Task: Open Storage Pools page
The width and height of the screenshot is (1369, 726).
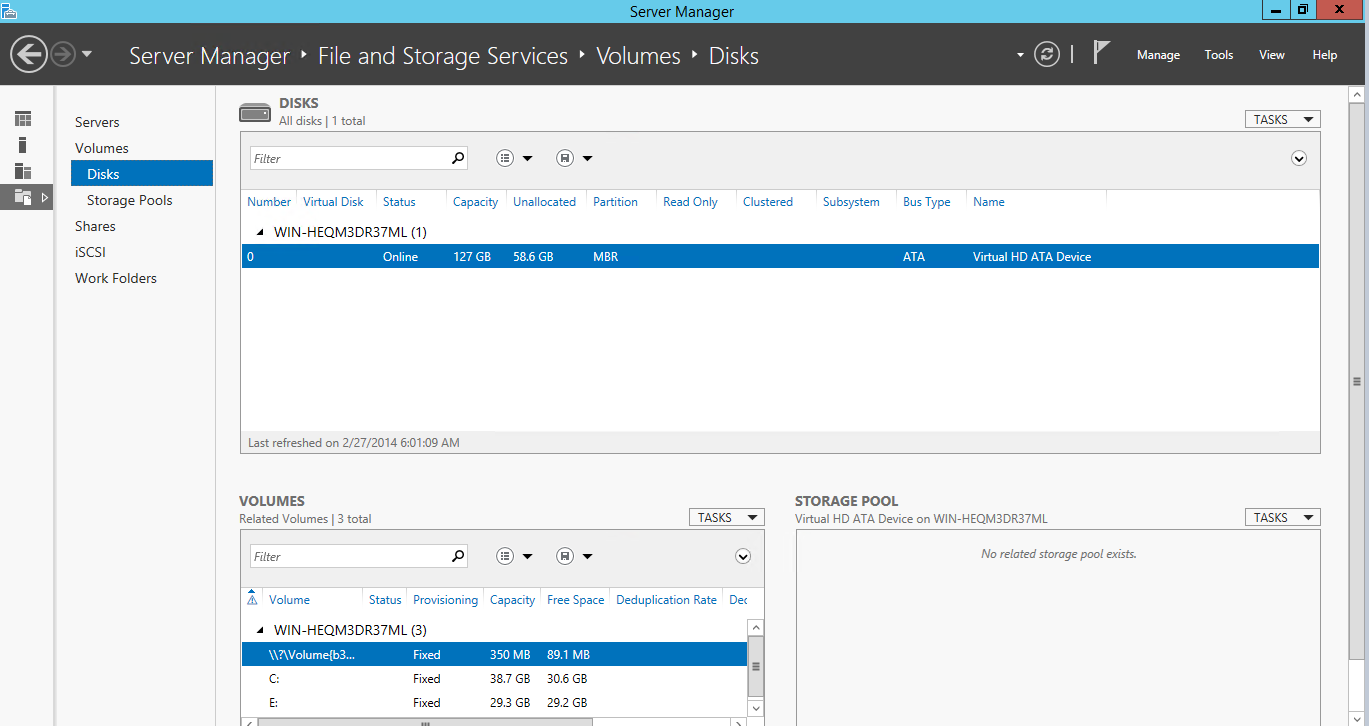Action: click(130, 200)
